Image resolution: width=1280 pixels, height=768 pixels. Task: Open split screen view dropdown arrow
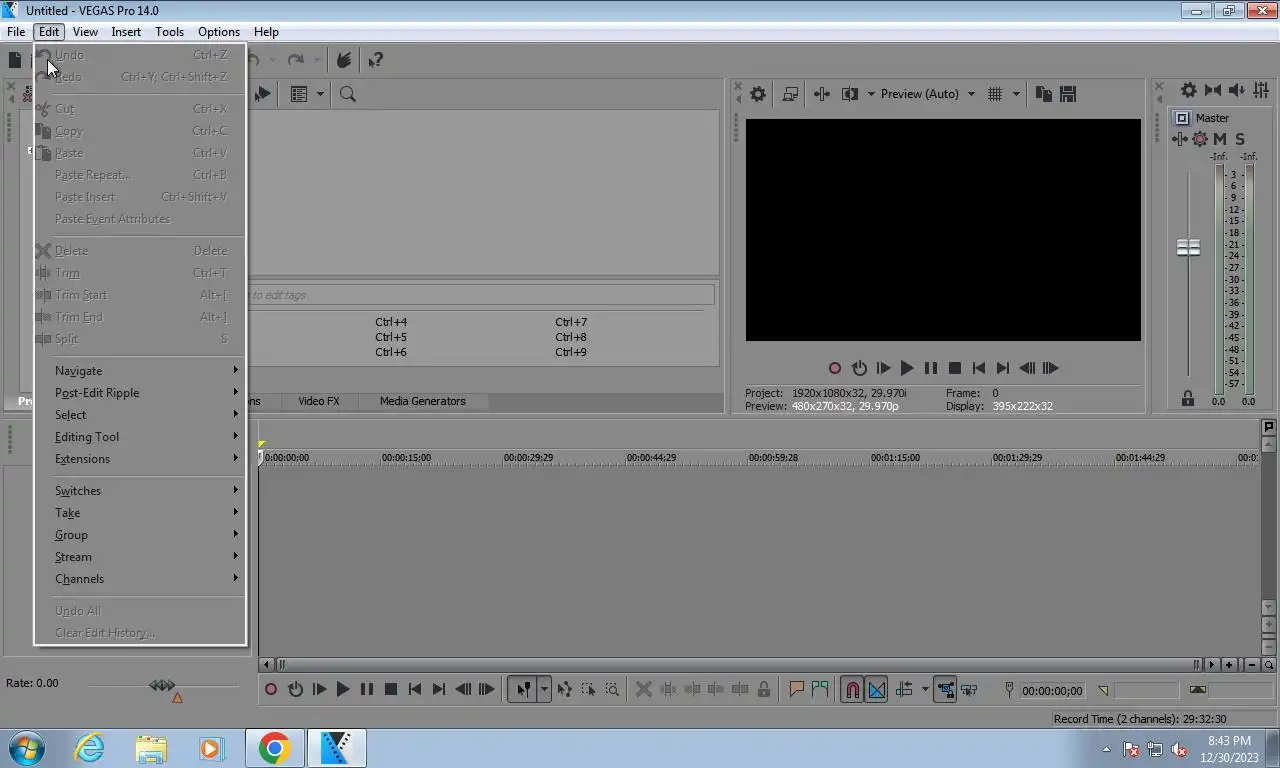[870, 94]
